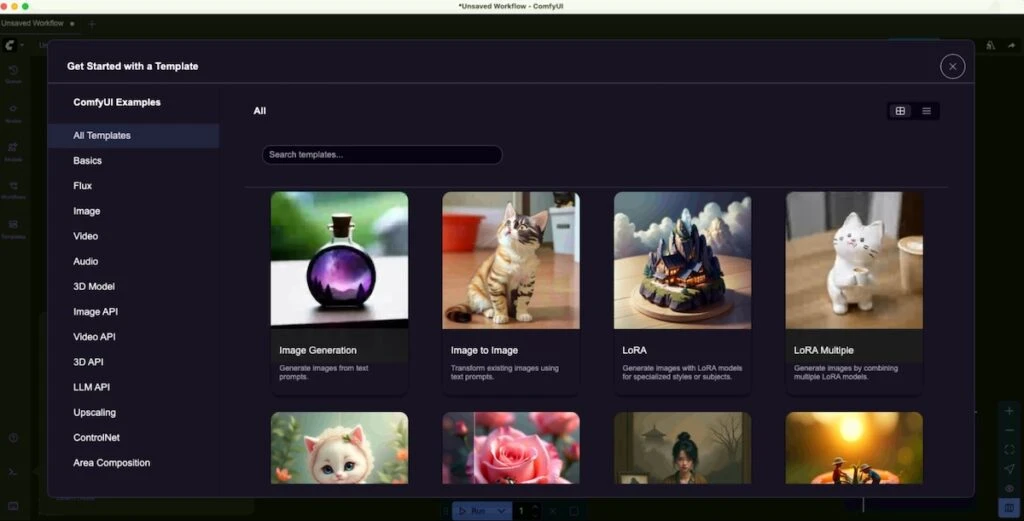Open the console terminal icon in sidebar
Screen dimensions: 1024x521
(13, 471)
